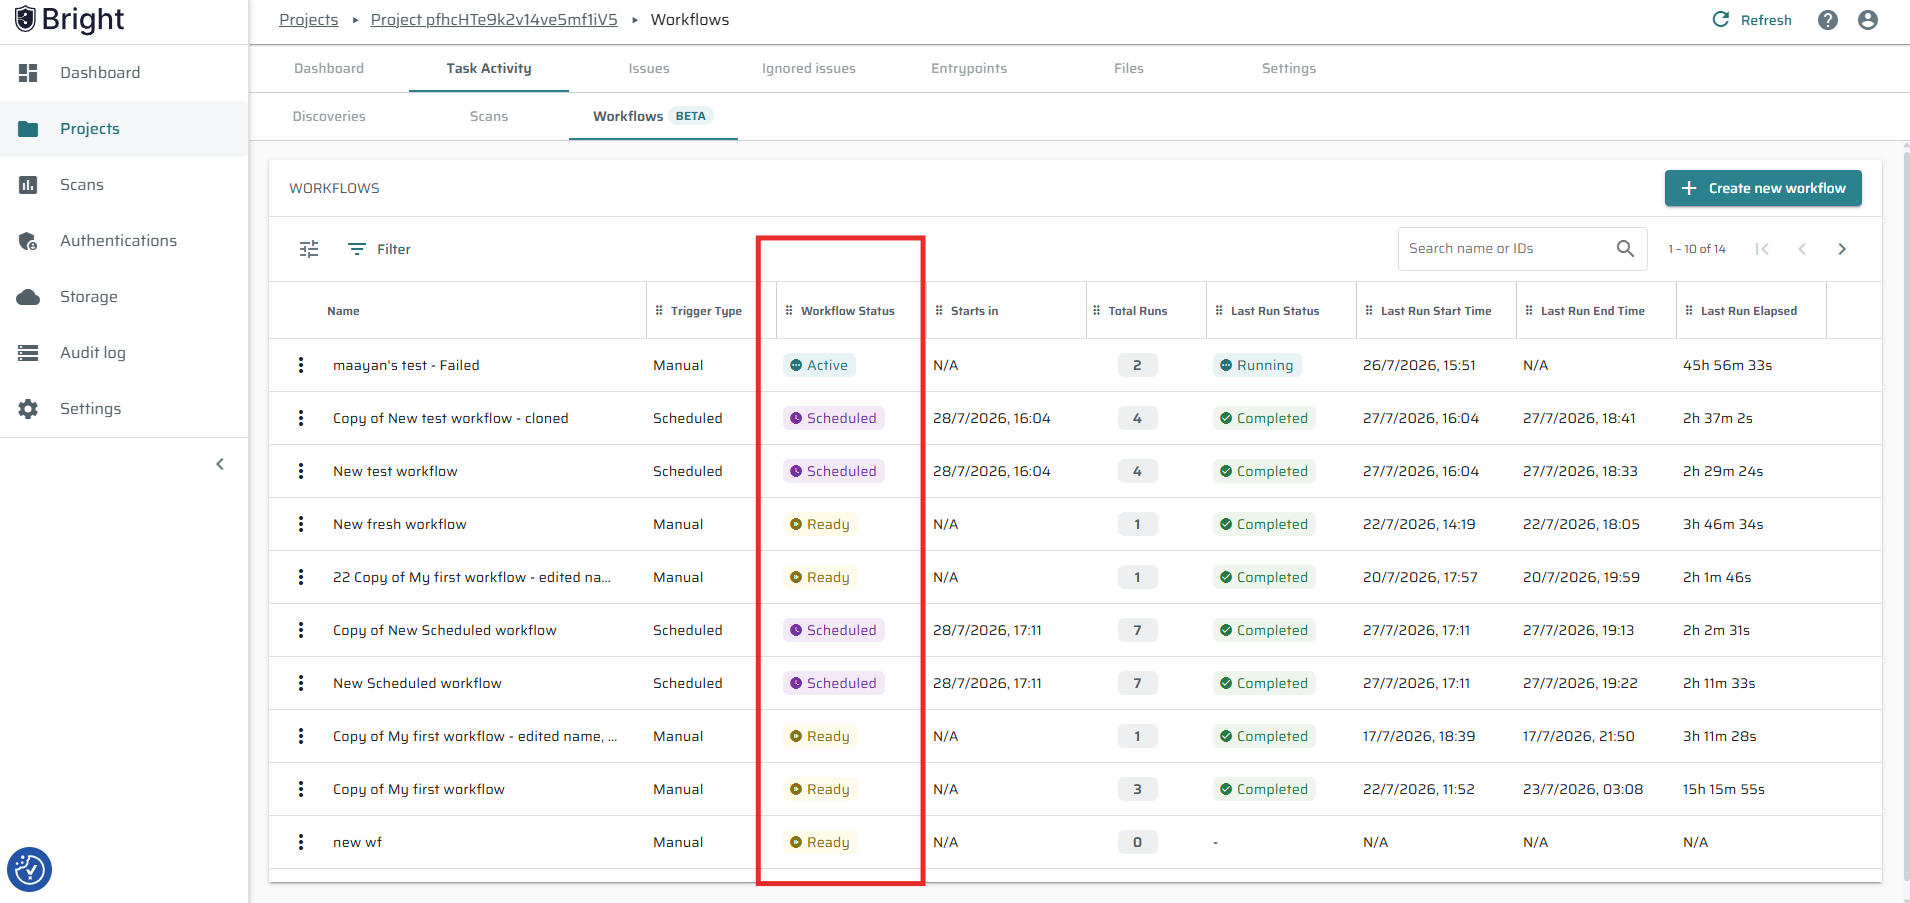Open the cookie preferences badge
The width and height of the screenshot is (1910, 903).
click(29, 869)
